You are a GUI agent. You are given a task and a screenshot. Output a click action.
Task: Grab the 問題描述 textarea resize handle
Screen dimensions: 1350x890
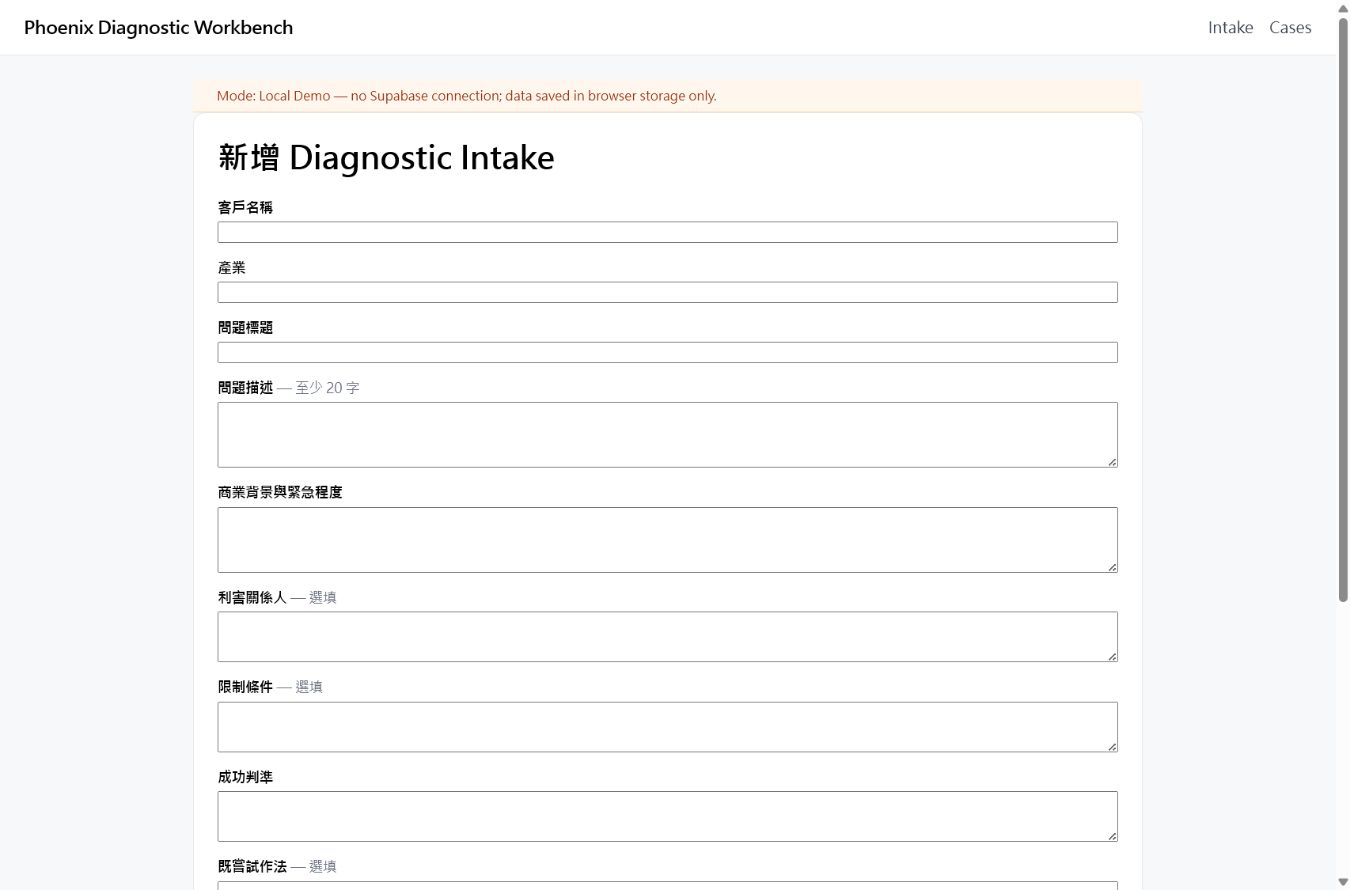click(x=1111, y=461)
